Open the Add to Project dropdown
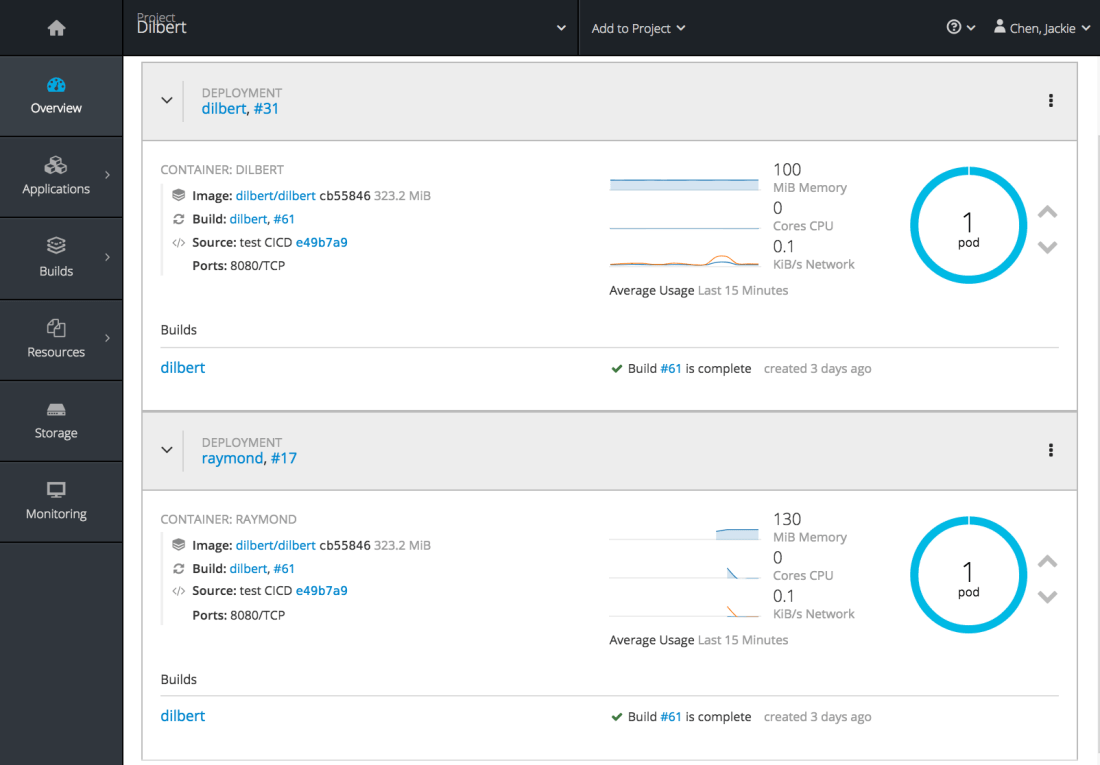 [x=638, y=28]
